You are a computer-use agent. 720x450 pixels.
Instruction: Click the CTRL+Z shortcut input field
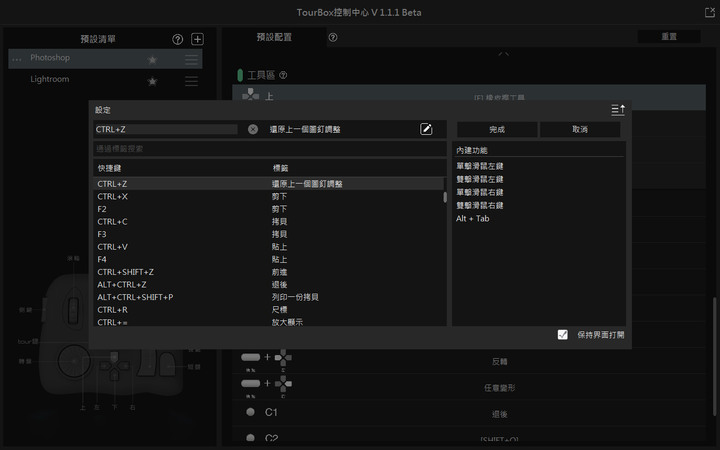click(166, 129)
